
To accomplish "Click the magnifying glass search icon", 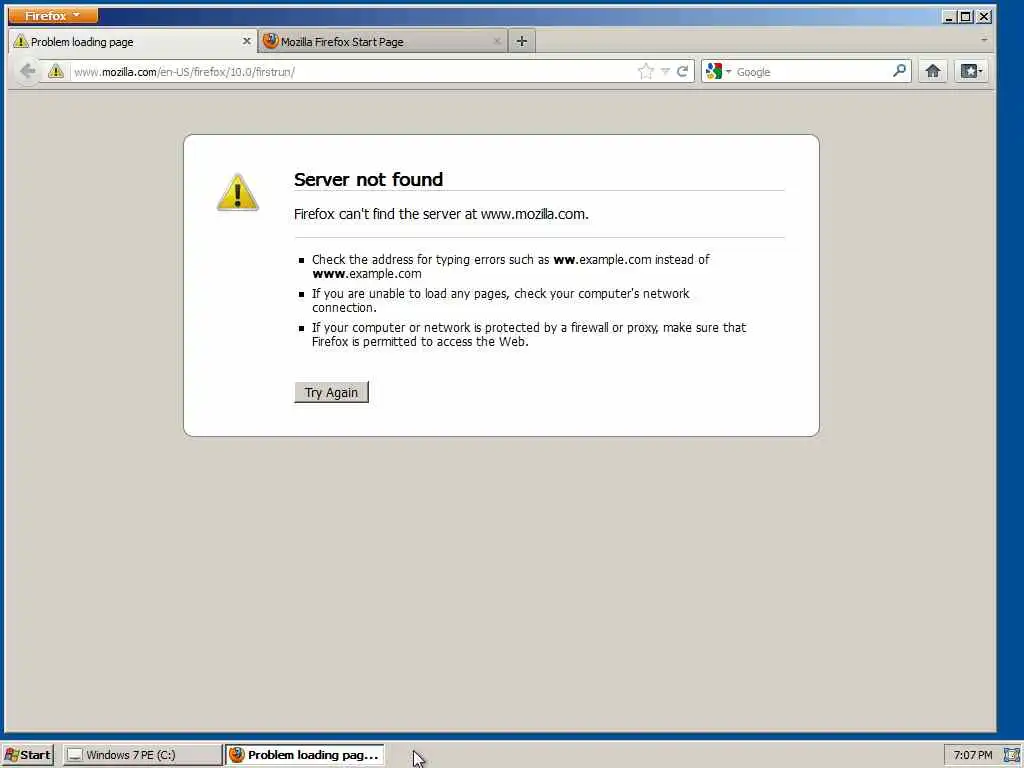I will point(899,70).
